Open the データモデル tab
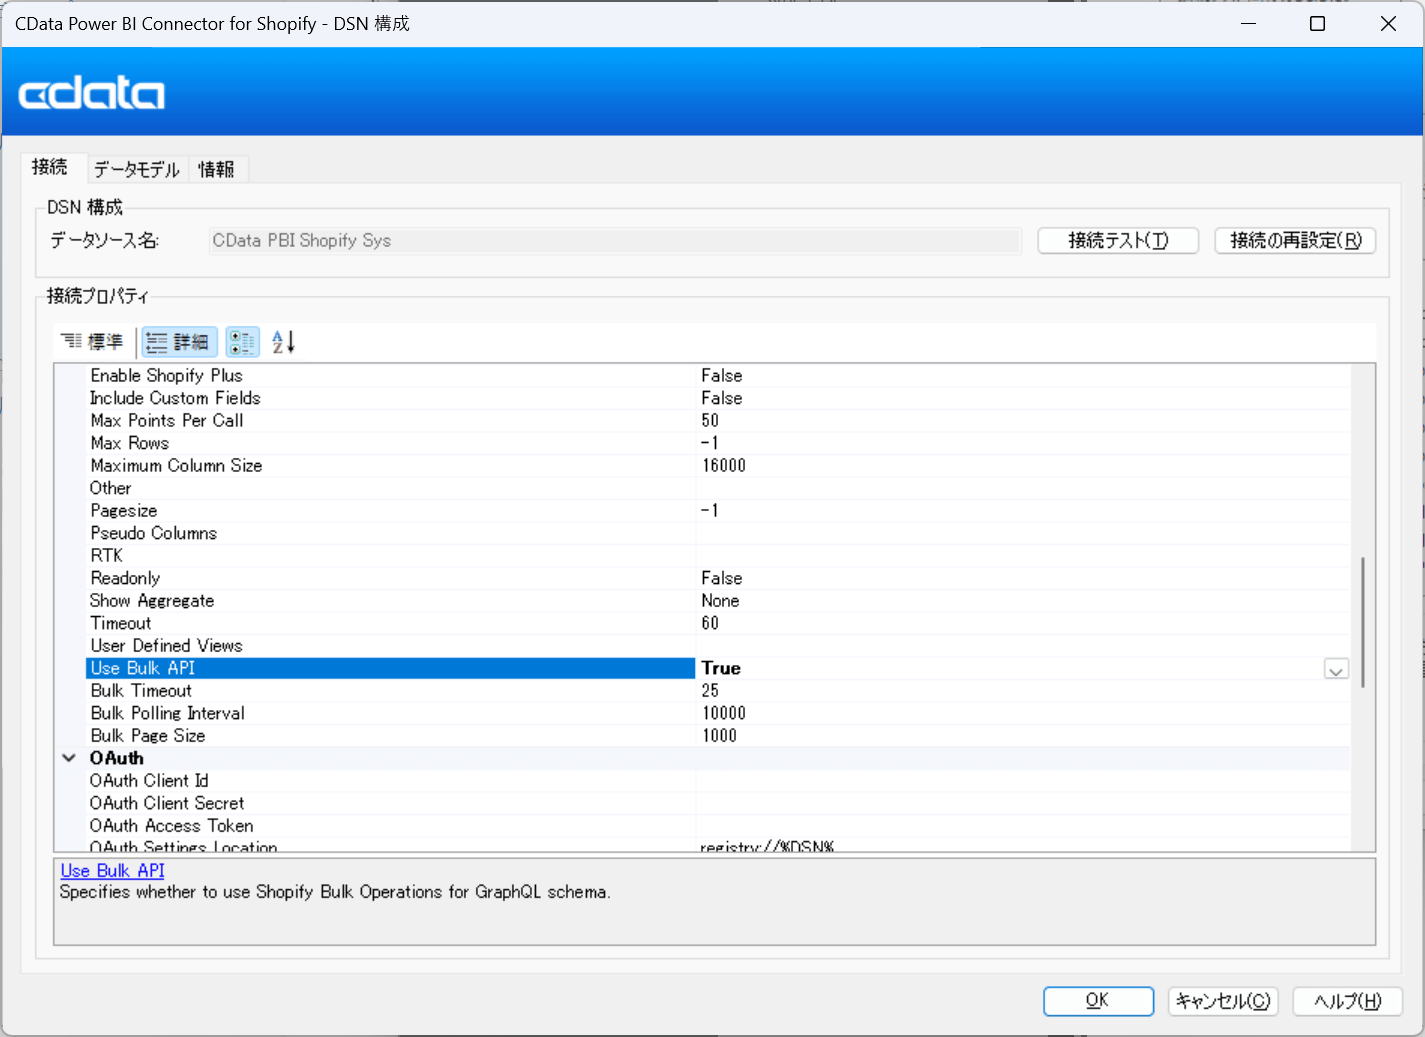The height and width of the screenshot is (1037, 1425). pos(137,169)
